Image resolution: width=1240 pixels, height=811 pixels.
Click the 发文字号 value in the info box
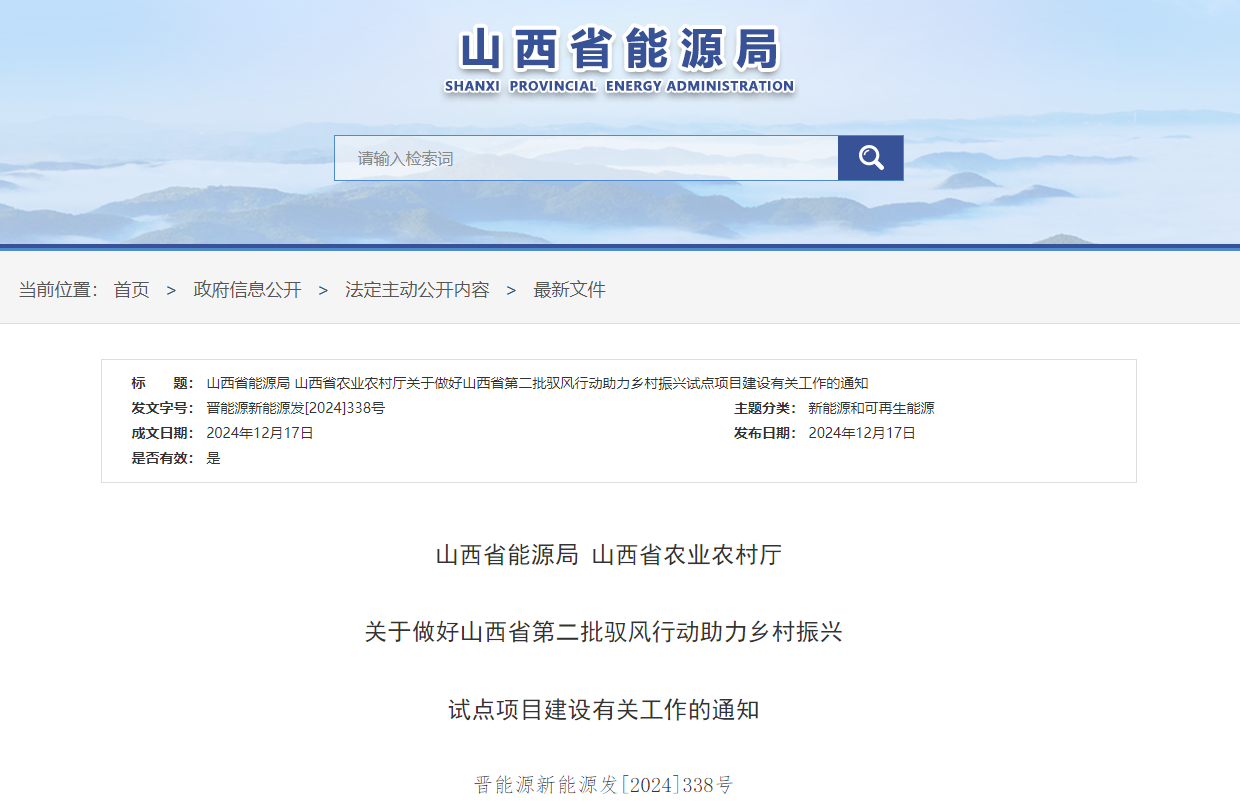(x=295, y=408)
